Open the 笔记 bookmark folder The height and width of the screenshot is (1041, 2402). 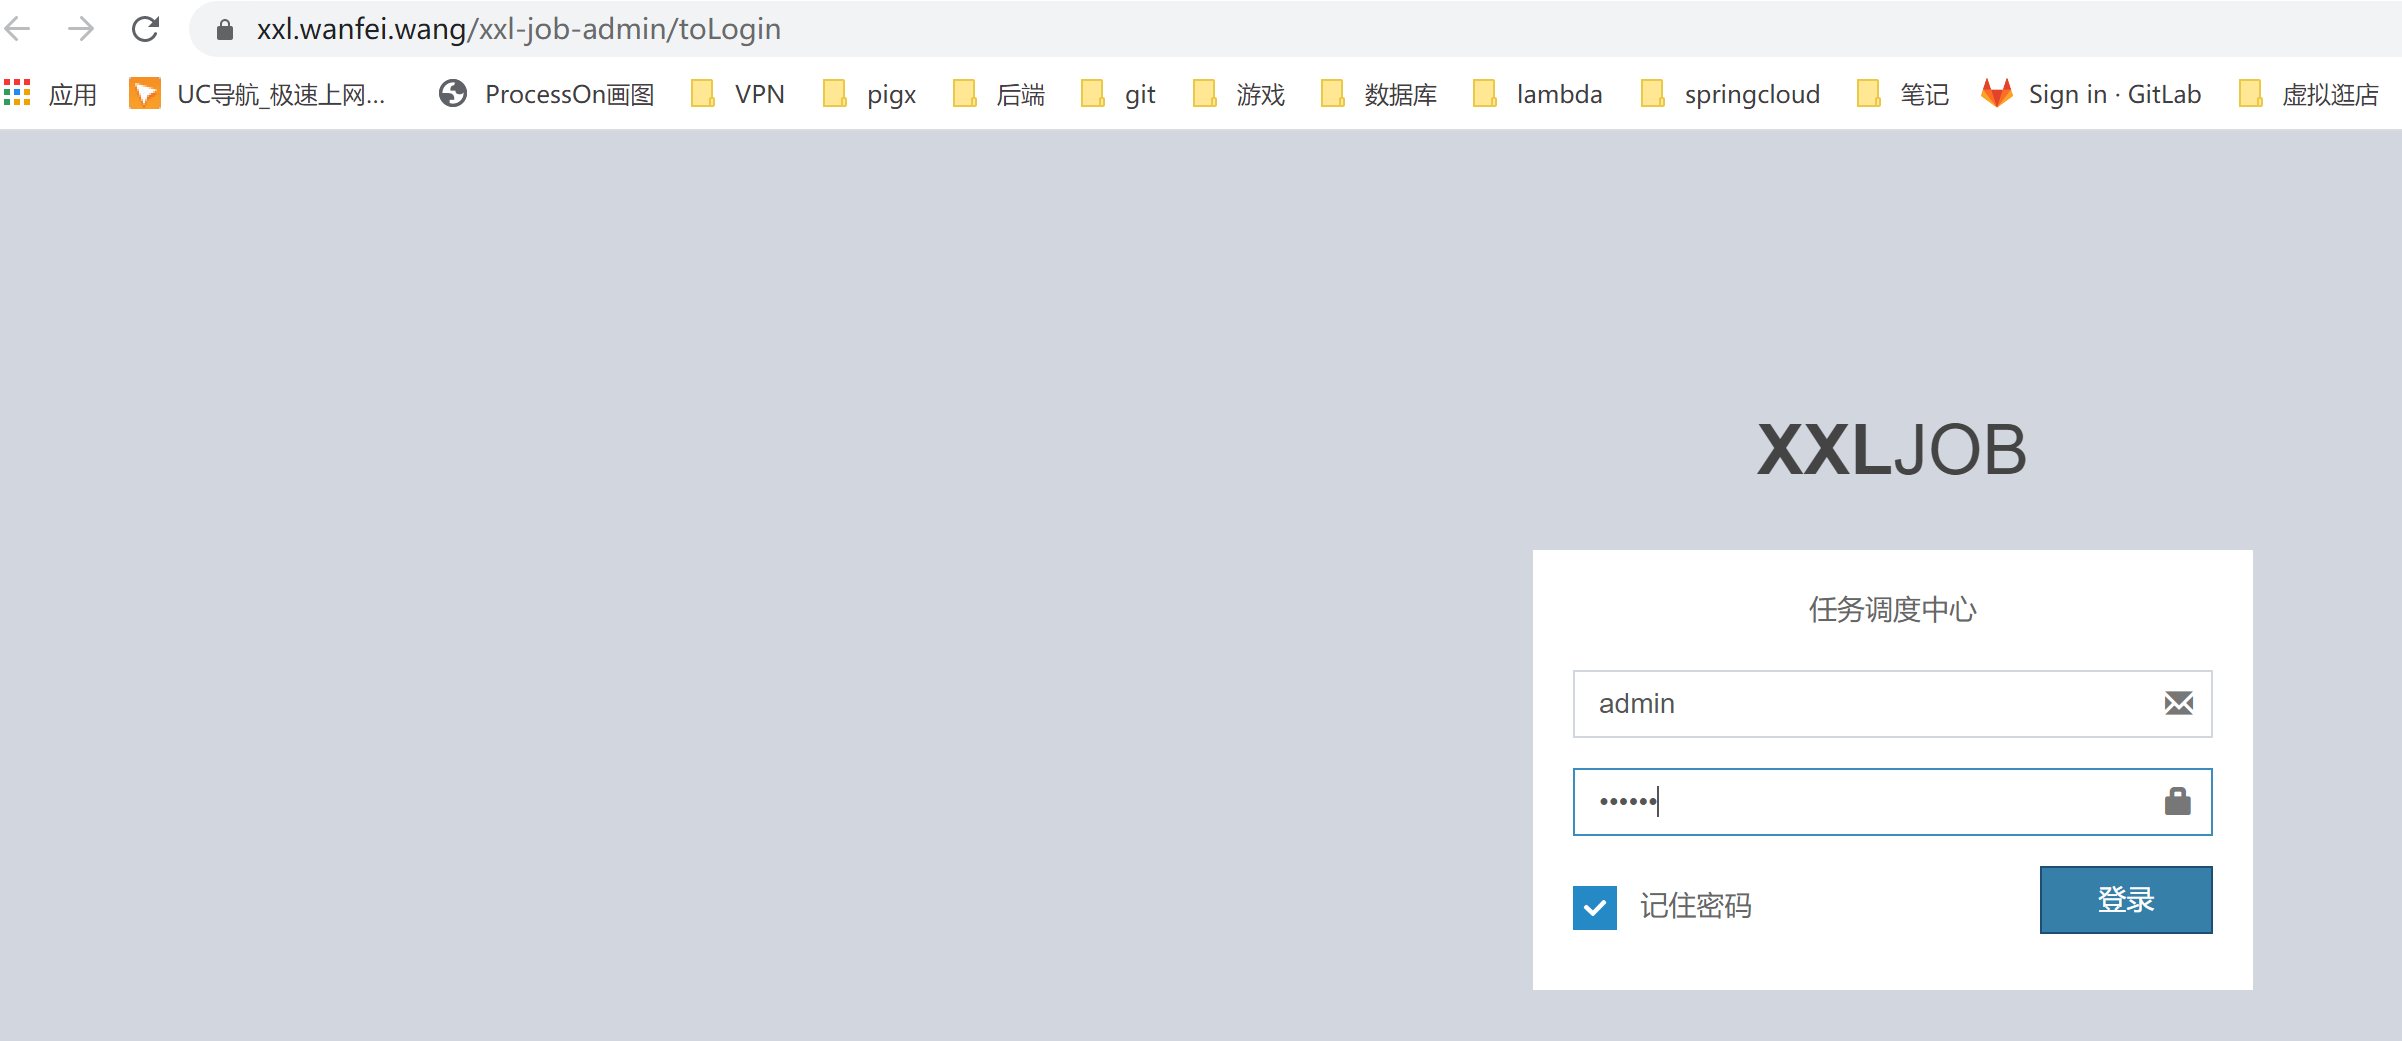click(1903, 94)
